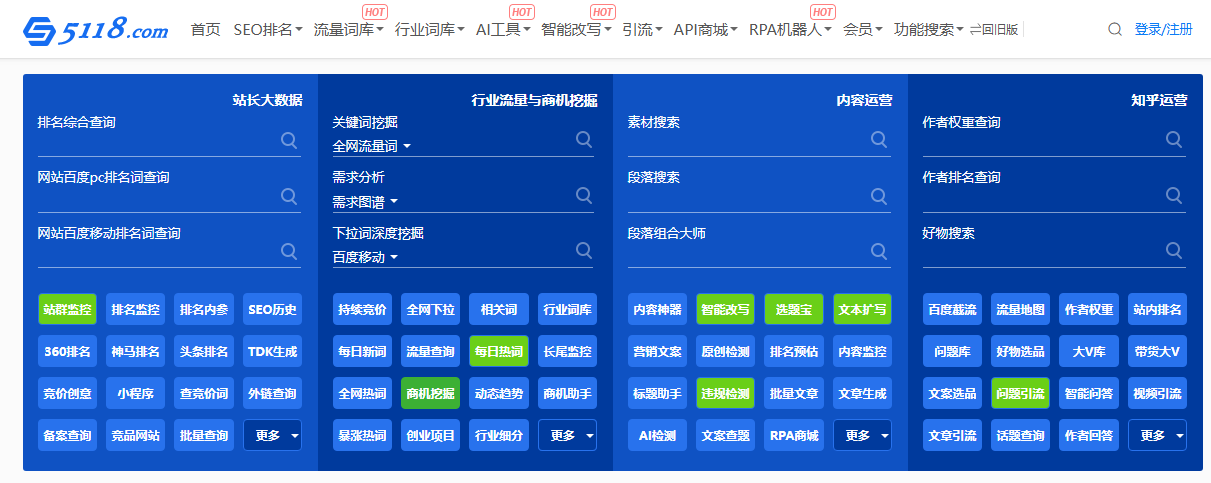Expand 更多 in 站长大数据 panel
Viewport: 1211px width, 483px height.
(272, 436)
